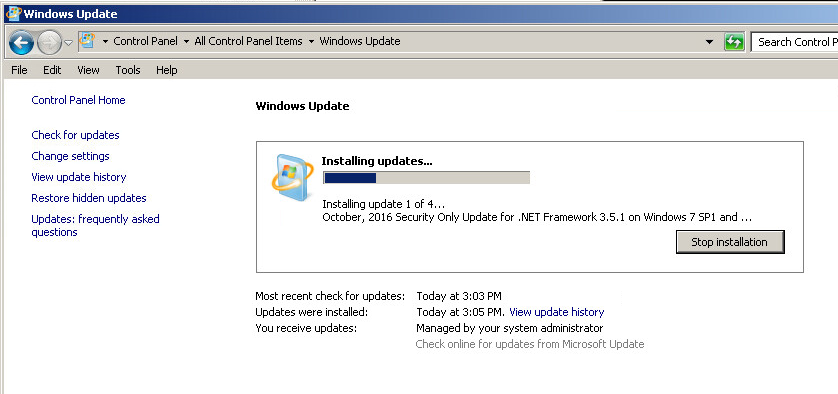Open the Help menu
Image resolution: width=838 pixels, height=394 pixels.
tap(167, 70)
